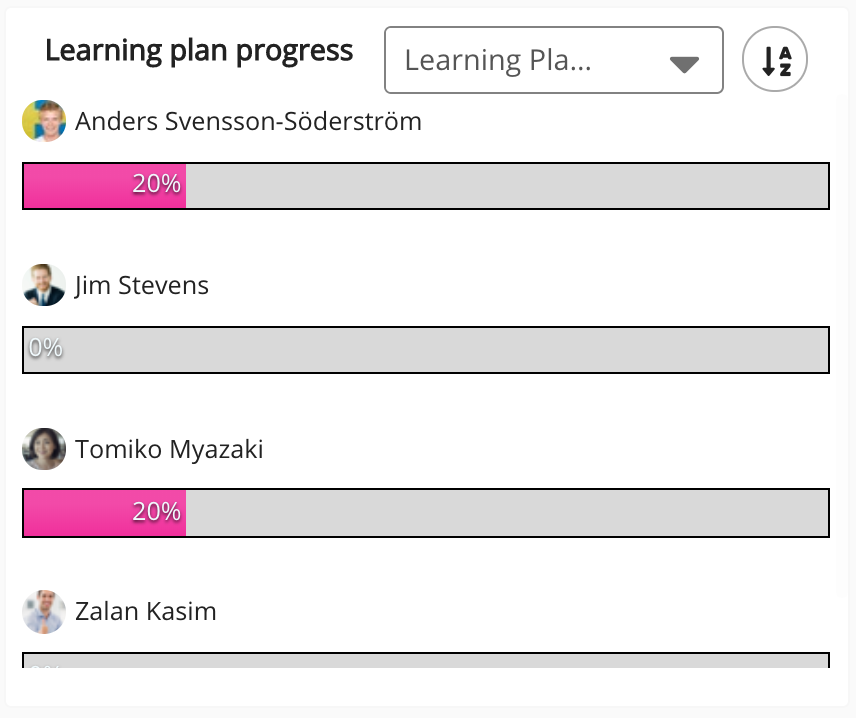Image resolution: width=856 pixels, height=718 pixels.
Task: Click Zalan Kasim's profile avatar
Action: pyautogui.click(x=44, y=611)
